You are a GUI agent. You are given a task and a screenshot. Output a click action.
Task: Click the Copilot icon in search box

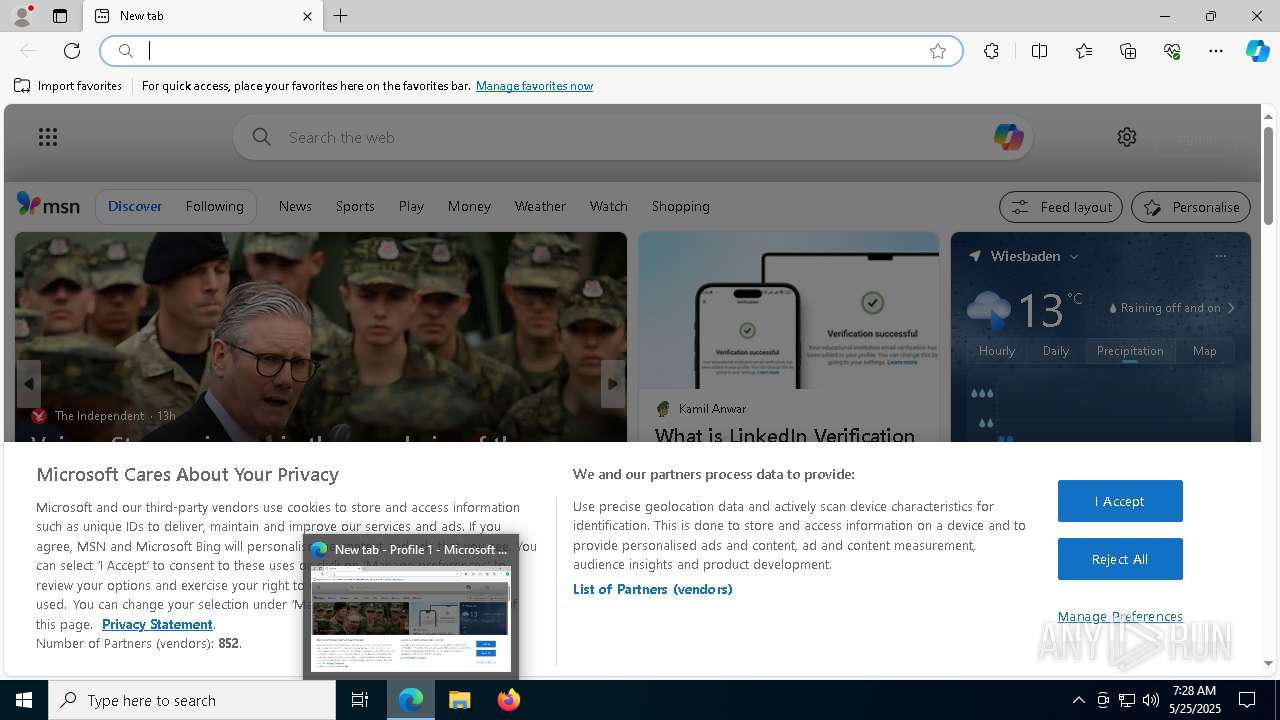click(x=1008, y=137)
